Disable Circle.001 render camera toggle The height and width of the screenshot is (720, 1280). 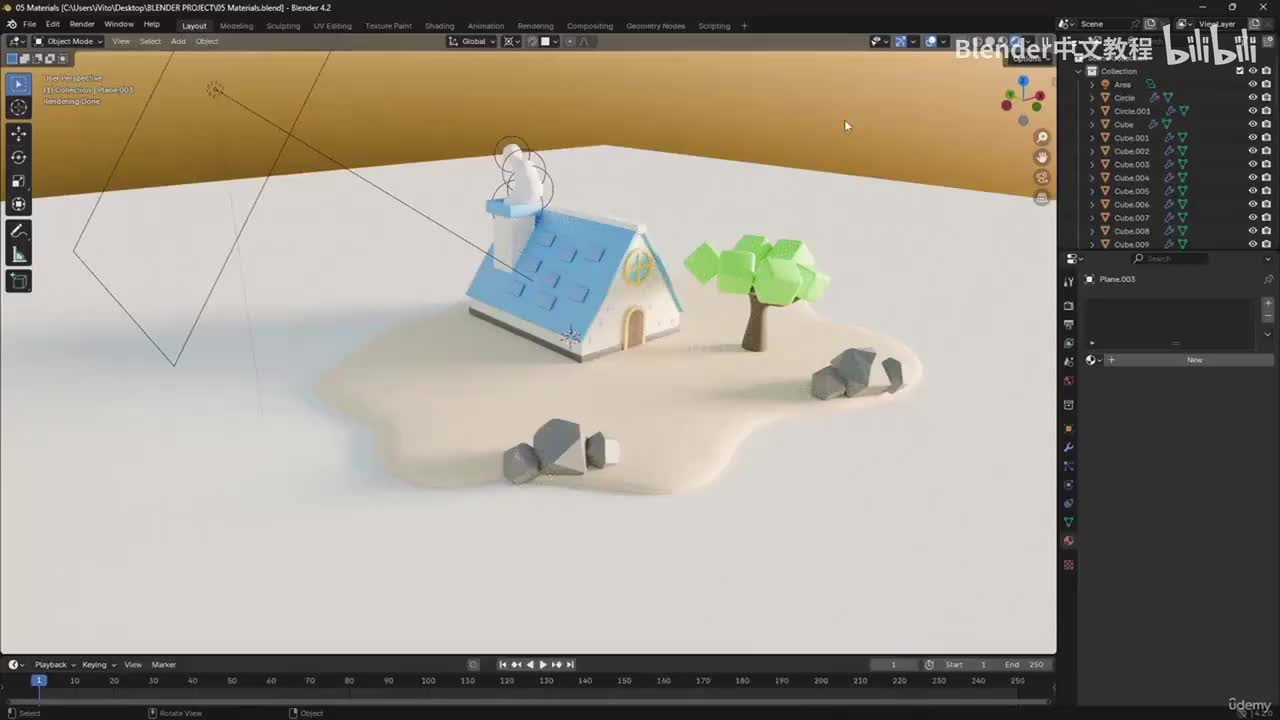tap(1266, 111)
